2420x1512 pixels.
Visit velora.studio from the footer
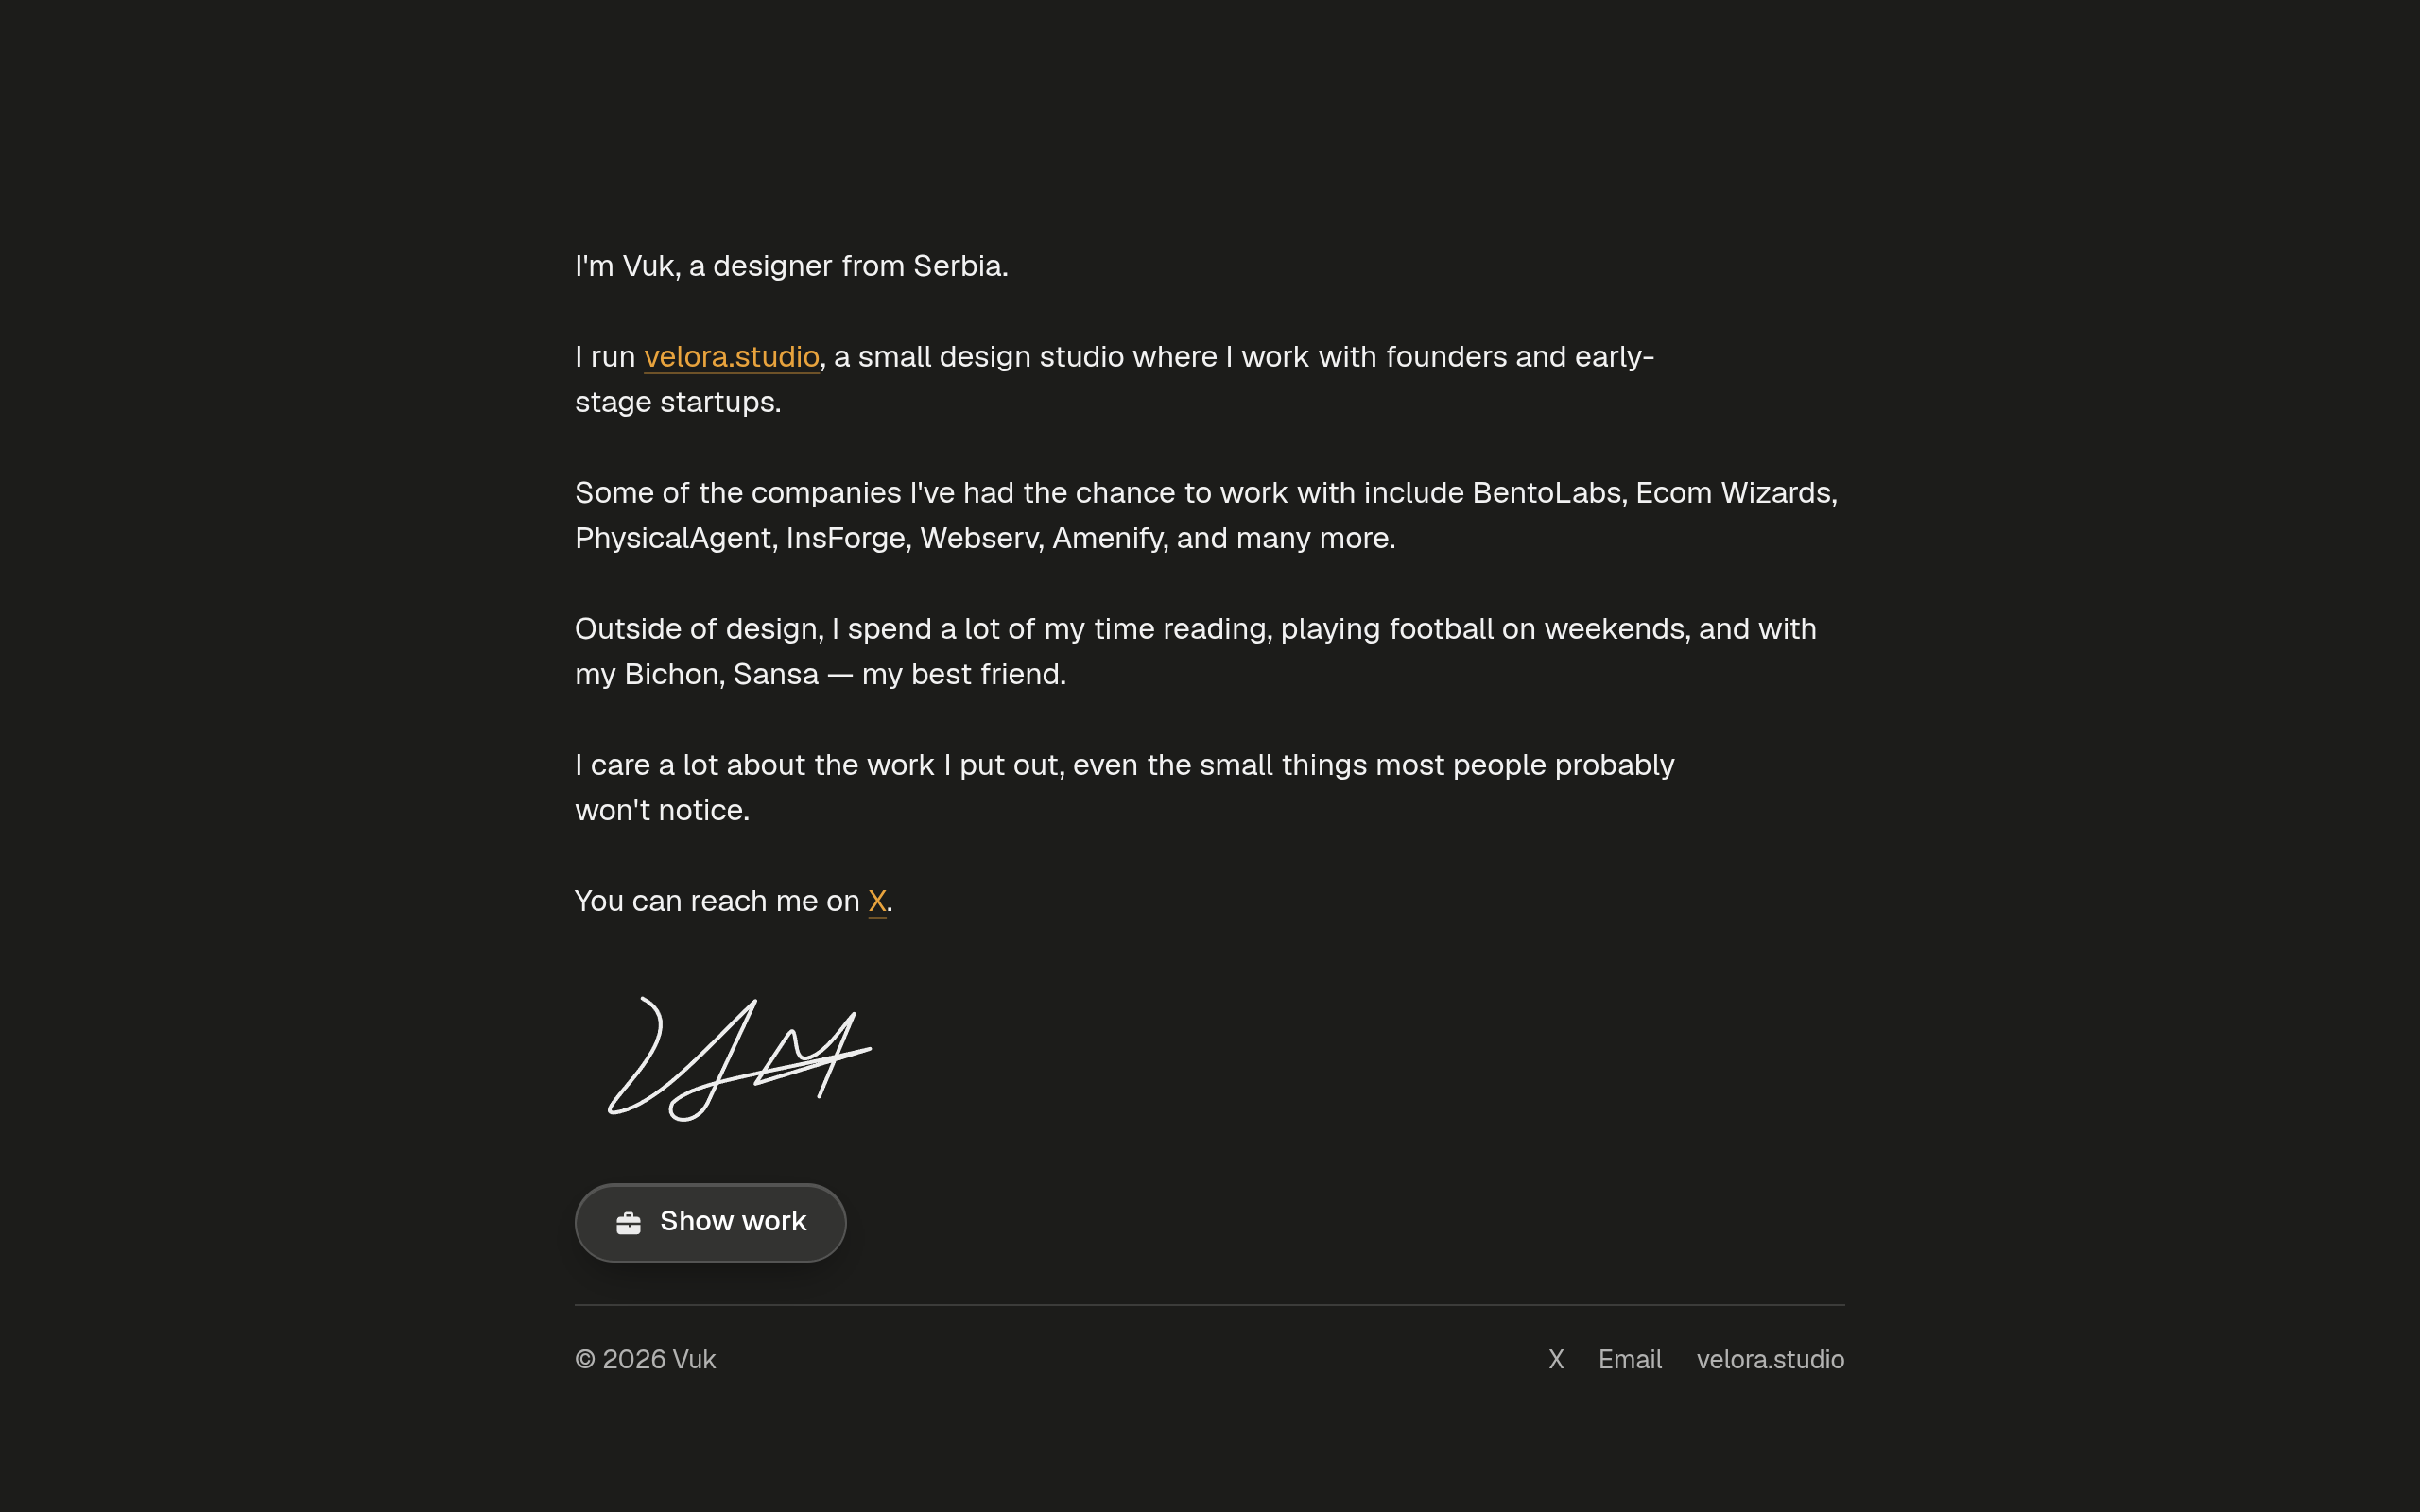(x=1770, y=1360)
